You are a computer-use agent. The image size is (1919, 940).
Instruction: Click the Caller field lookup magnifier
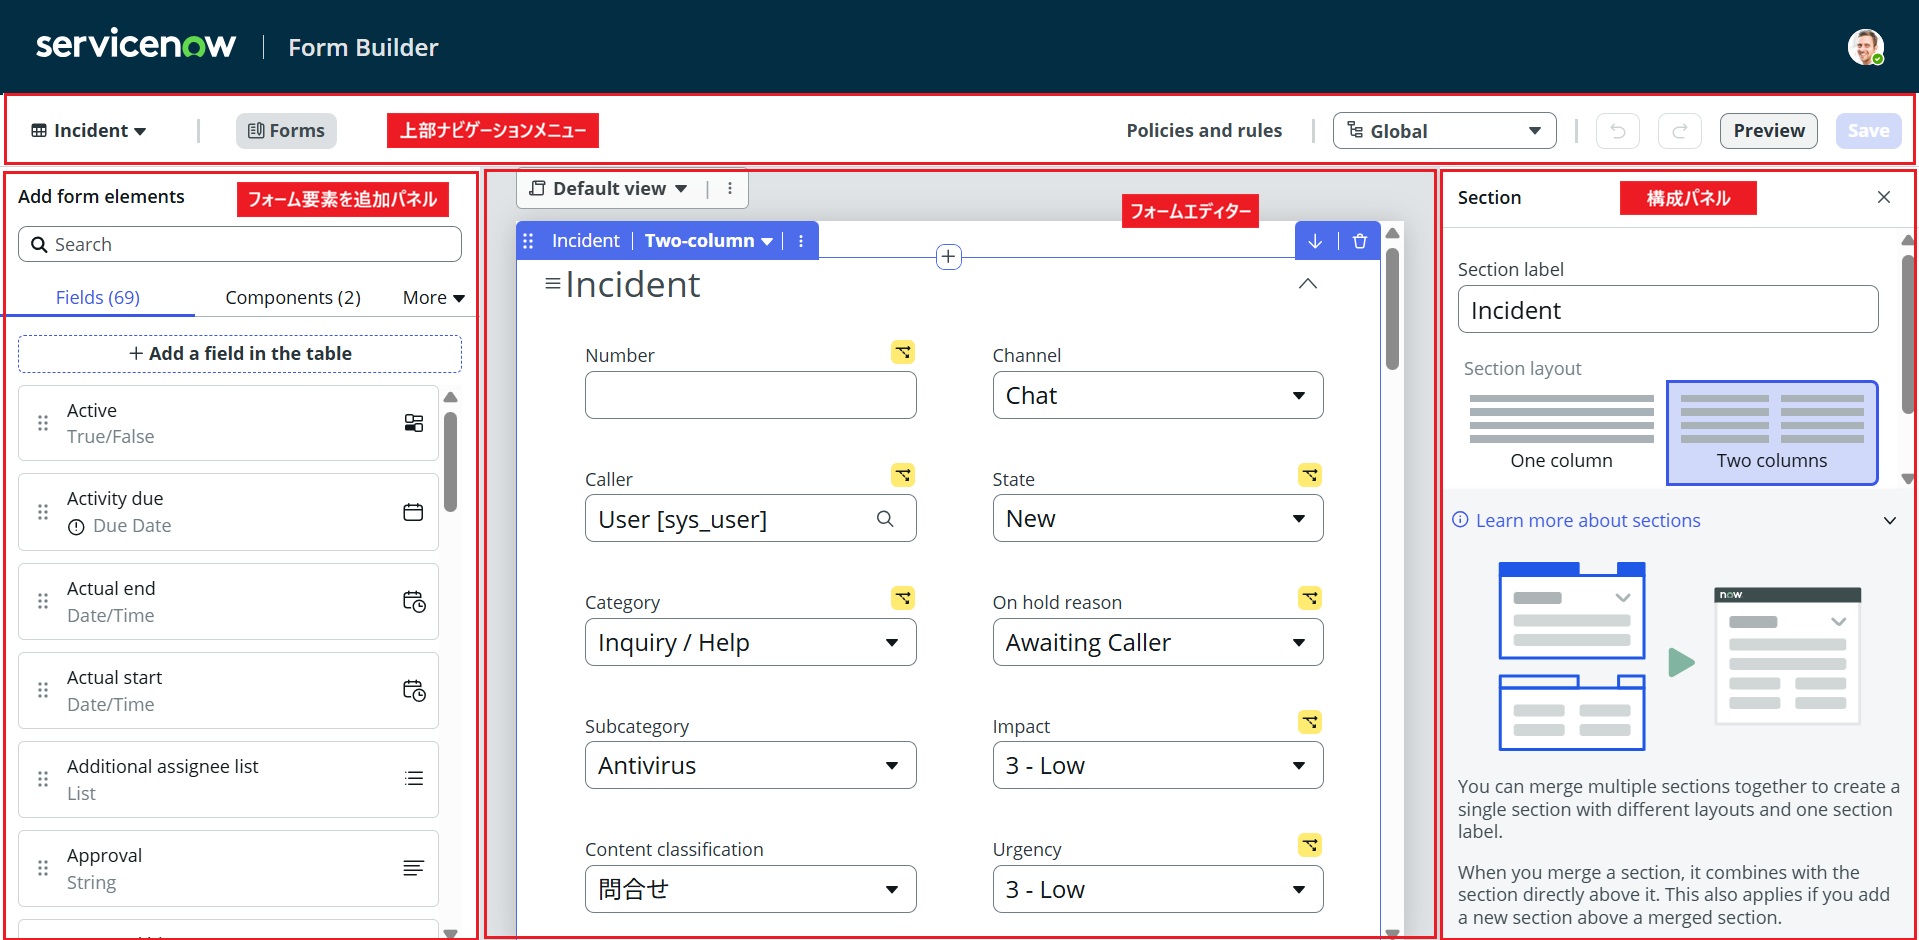pyautogui.click(x=885, y=519)
